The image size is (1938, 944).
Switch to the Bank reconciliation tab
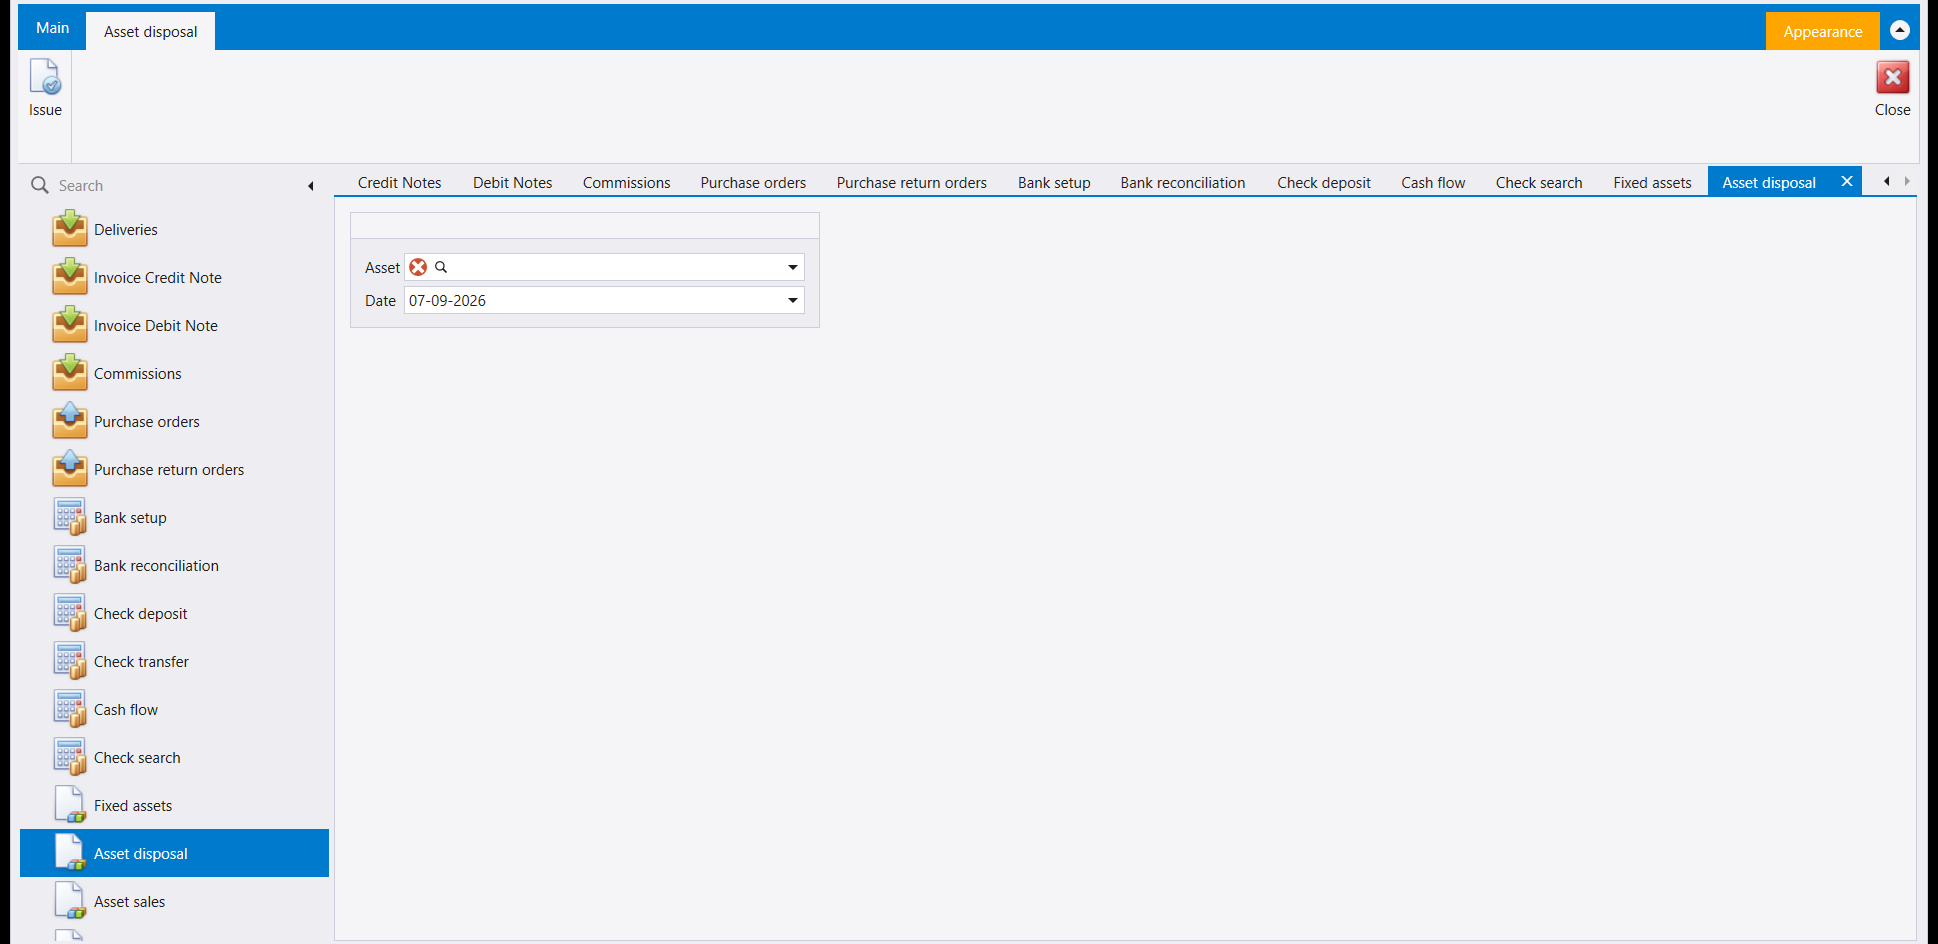(x=1183, y=183)
